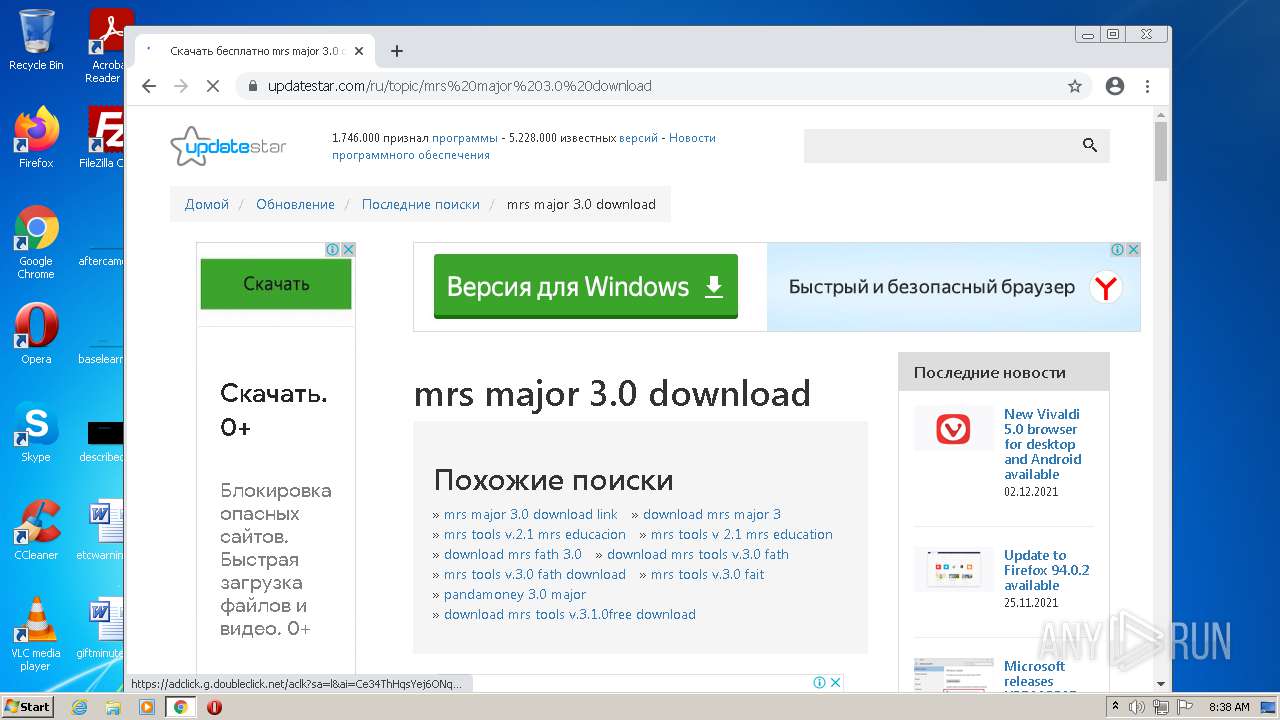Open download mrs fath 3.0 link
The image size is (1280, 720).
(513, 554)
